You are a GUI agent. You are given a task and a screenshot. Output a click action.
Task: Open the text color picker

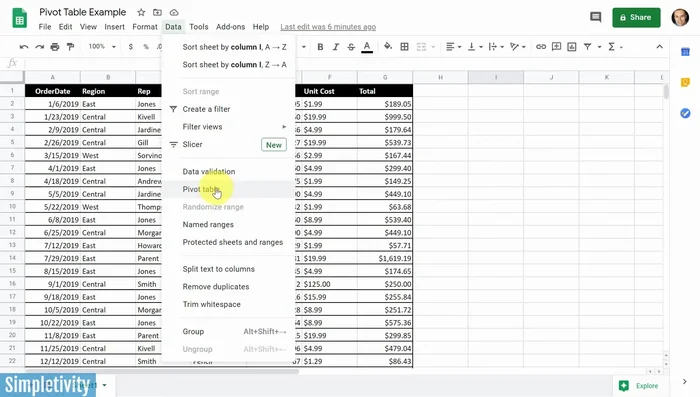pos(367,46)
